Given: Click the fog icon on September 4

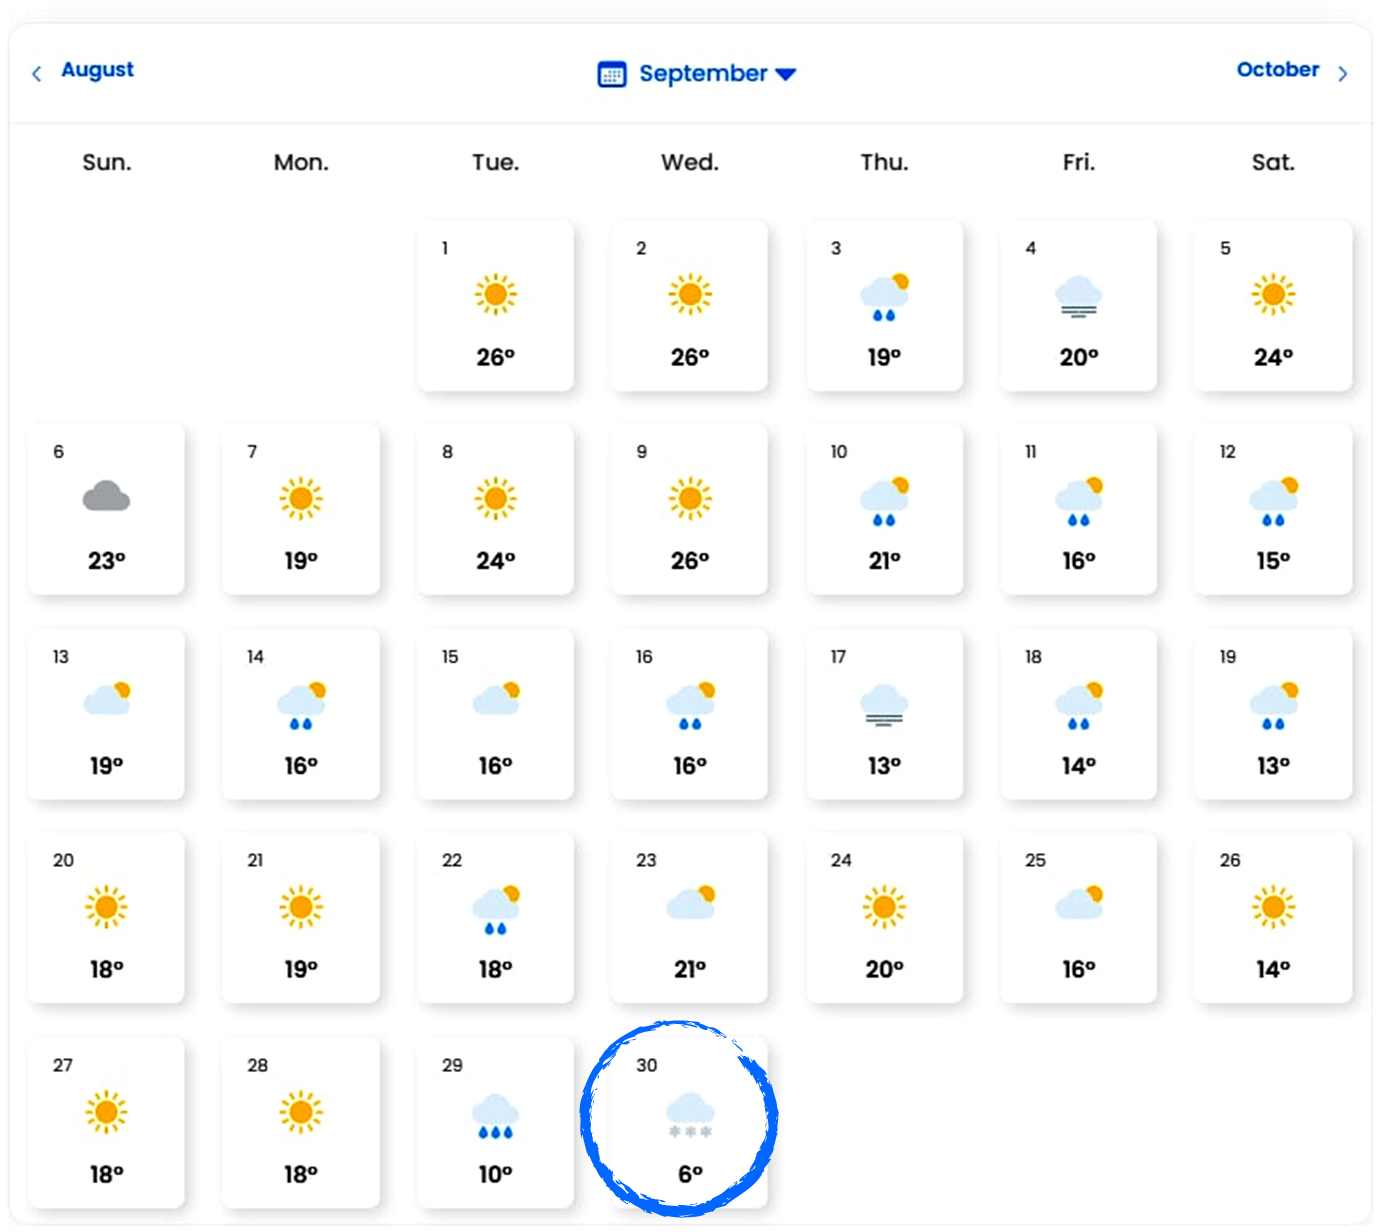Looking at the screenshot, I should coord(1079,297).
